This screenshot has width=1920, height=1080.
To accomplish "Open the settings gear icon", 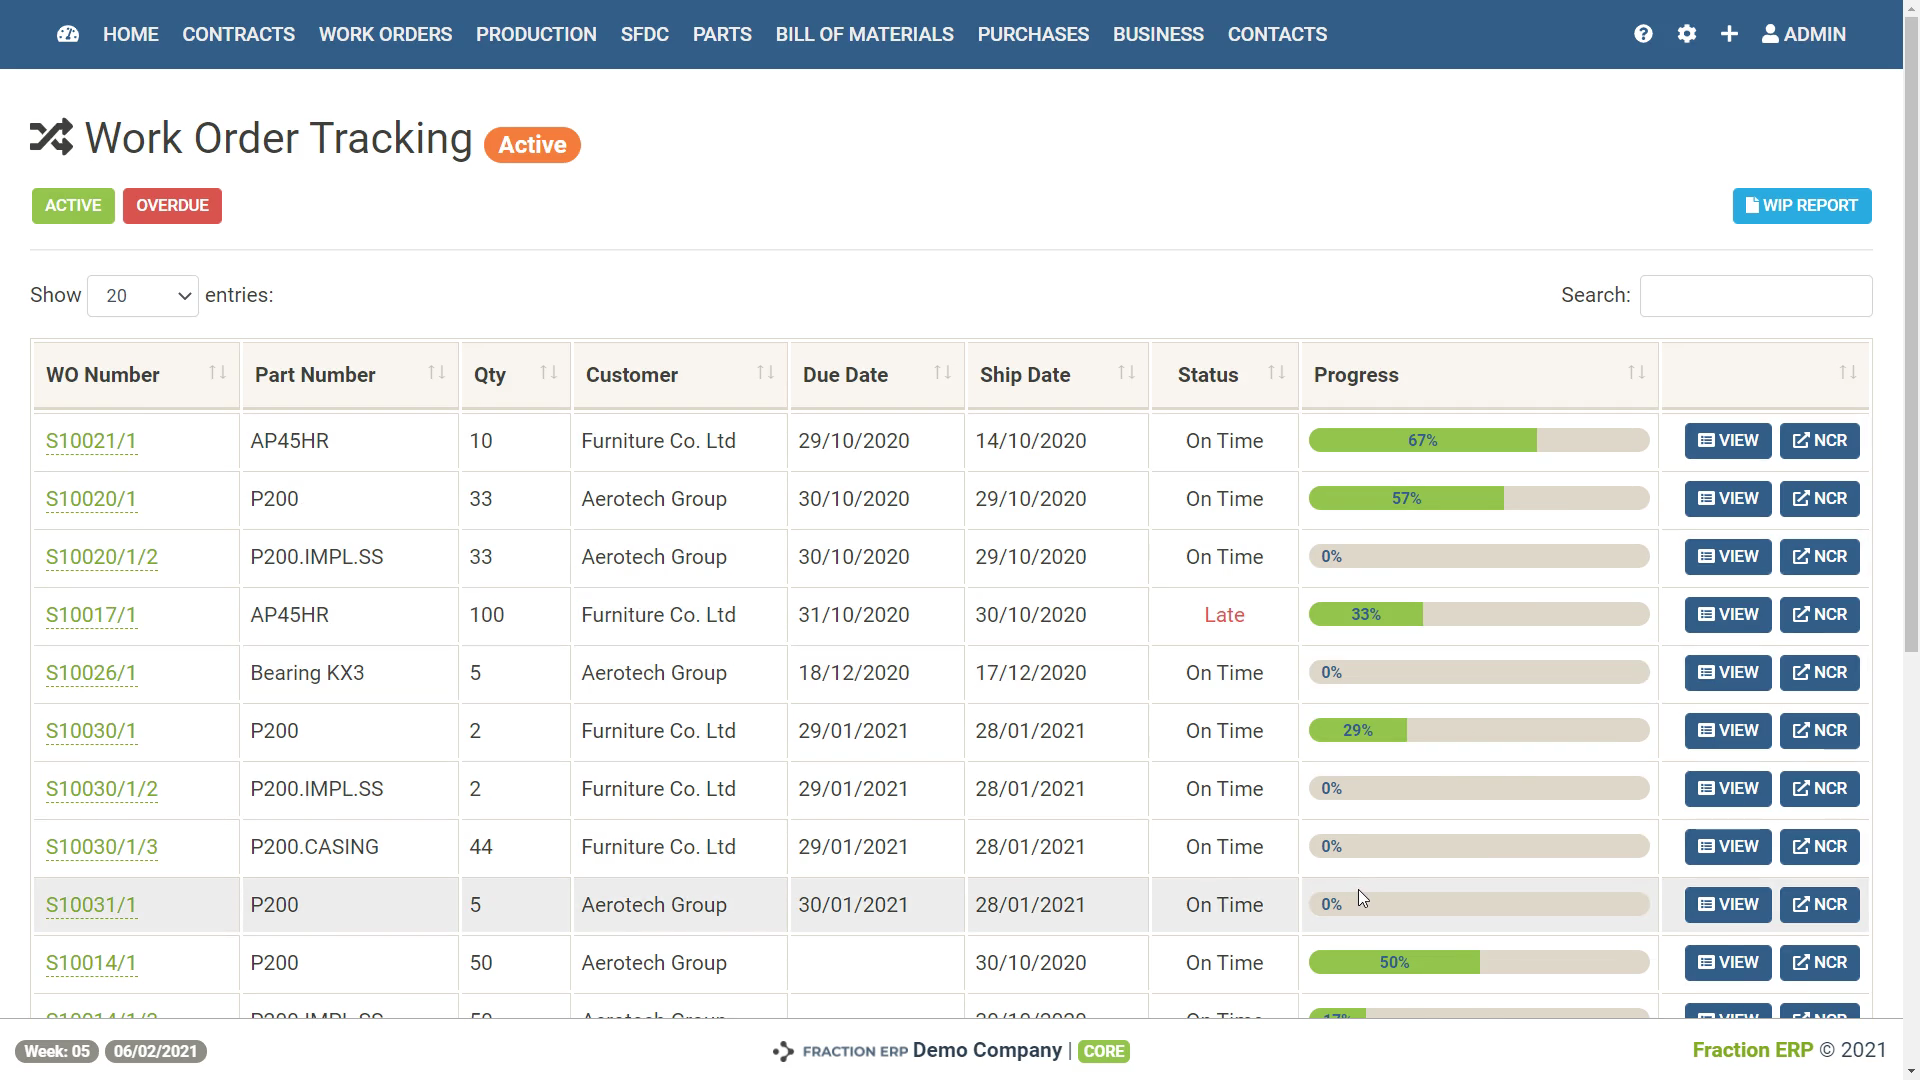I will 1687,33.
